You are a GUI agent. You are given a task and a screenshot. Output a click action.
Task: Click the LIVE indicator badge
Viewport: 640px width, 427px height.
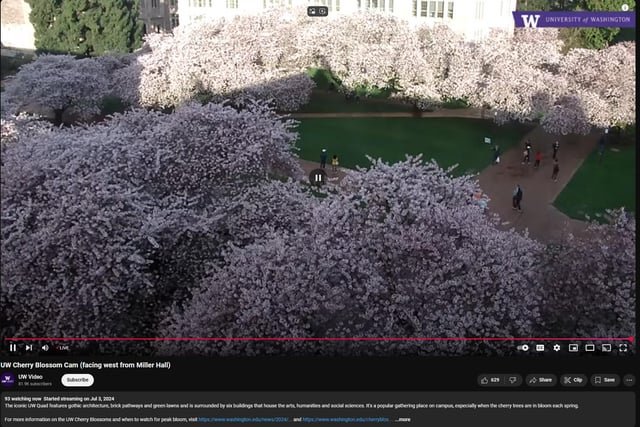(x=64, y=348)
